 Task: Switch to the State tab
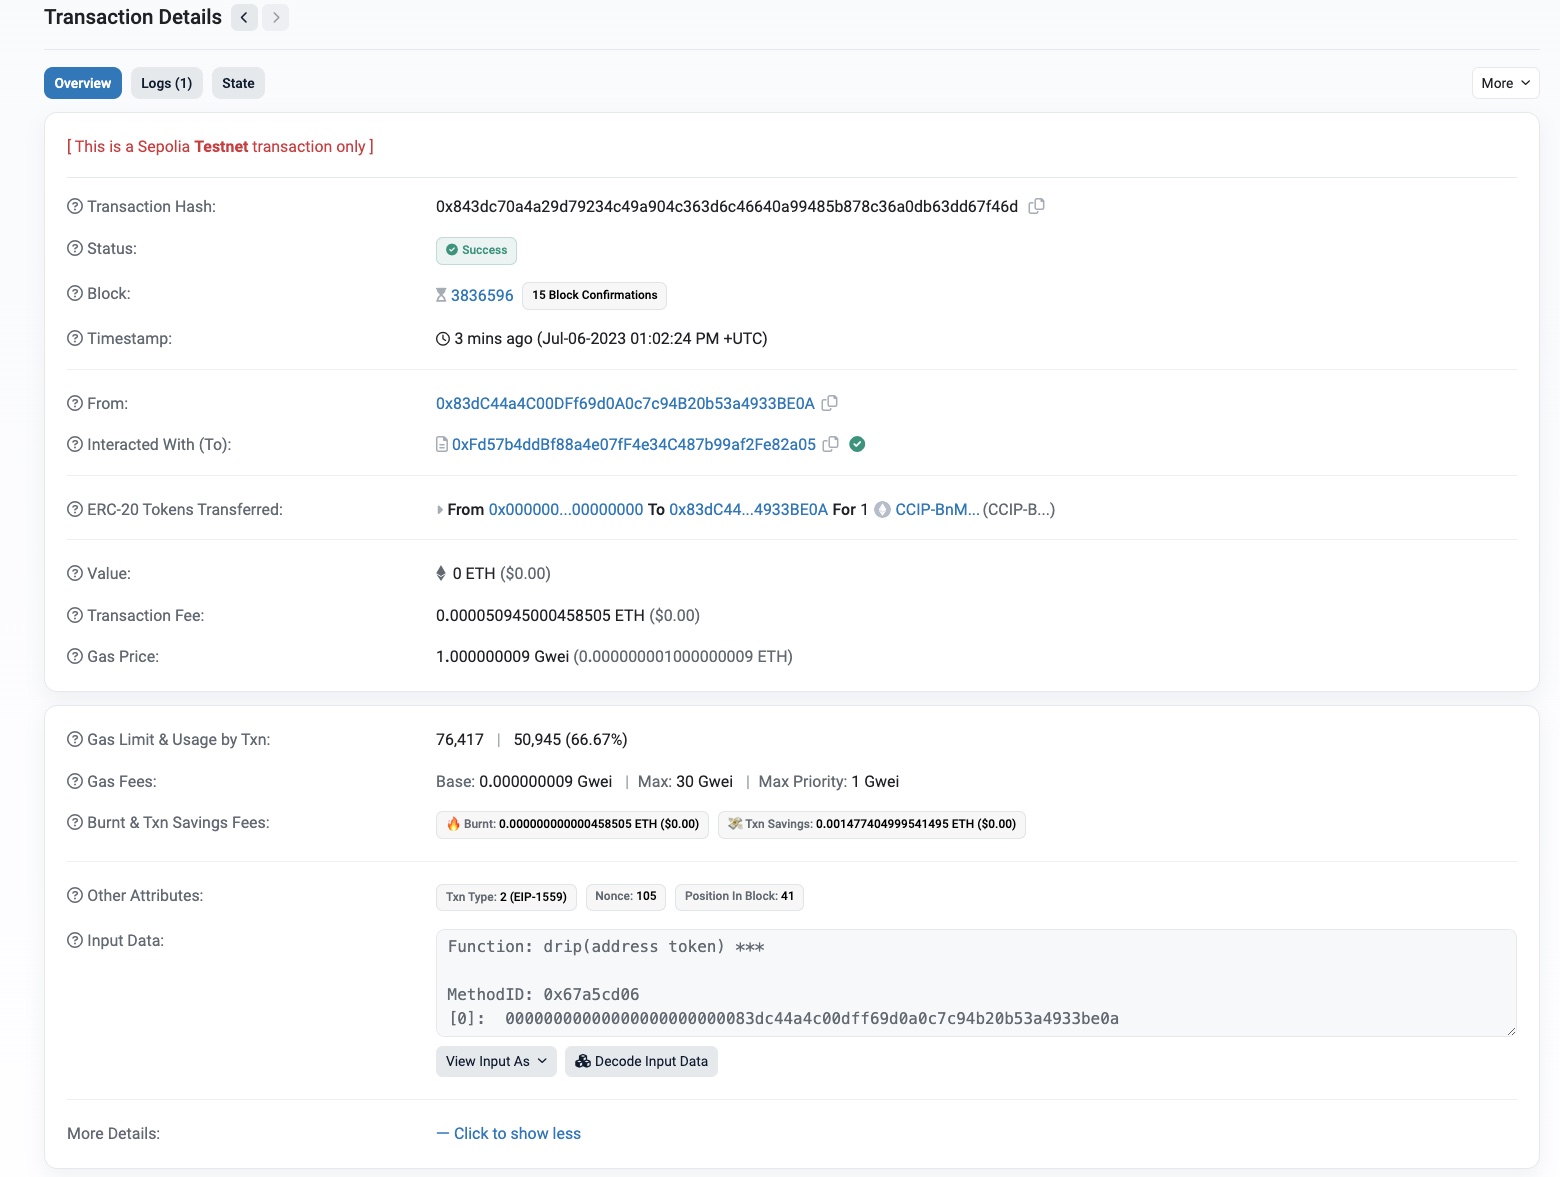[x=238, y=83]
